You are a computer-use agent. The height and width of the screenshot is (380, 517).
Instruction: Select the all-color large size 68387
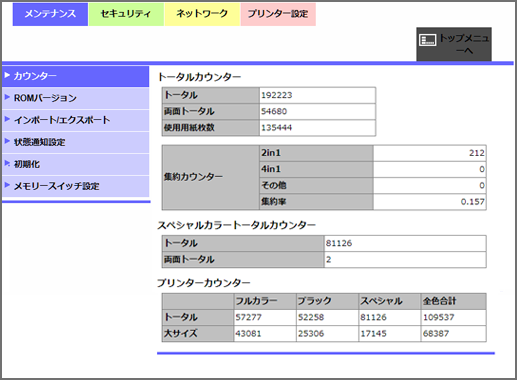436,334
